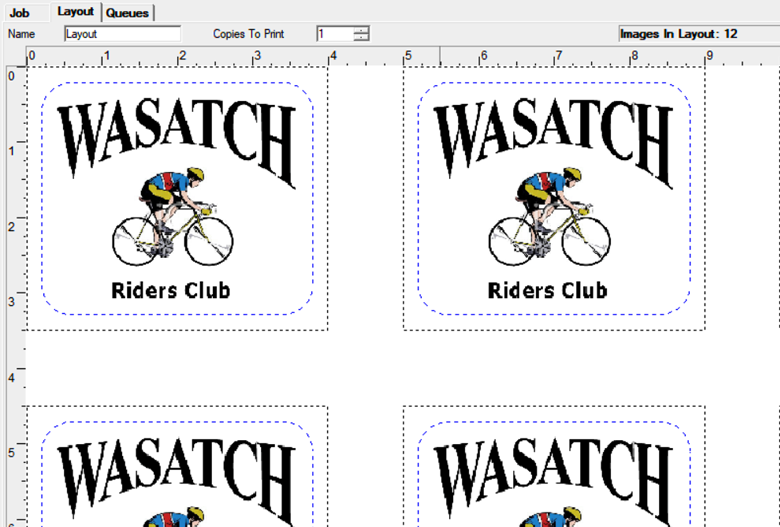Increase Copies To Print with up arrow
The height and width of the screenshot is (527, 780).
pyautogui.click(x=362, y=30)
